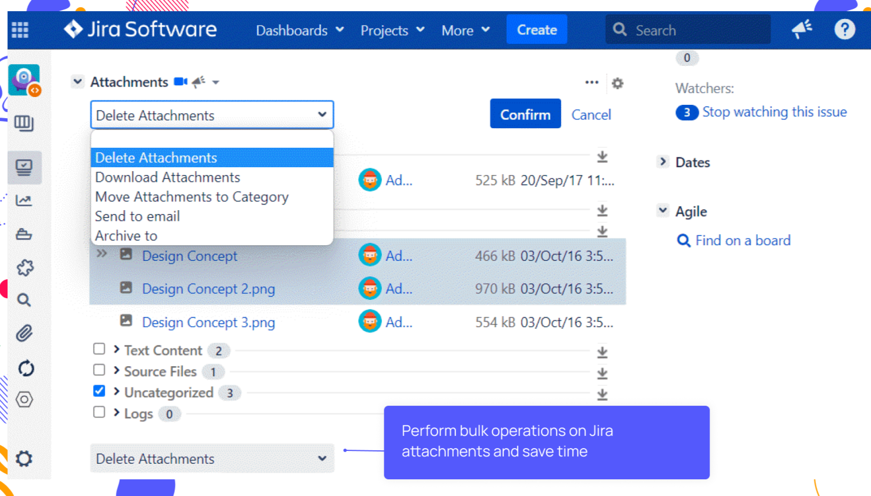871x496 pixels.
Task: Uncheck the Uncategorized category checkbox
Action: point(99,391)
